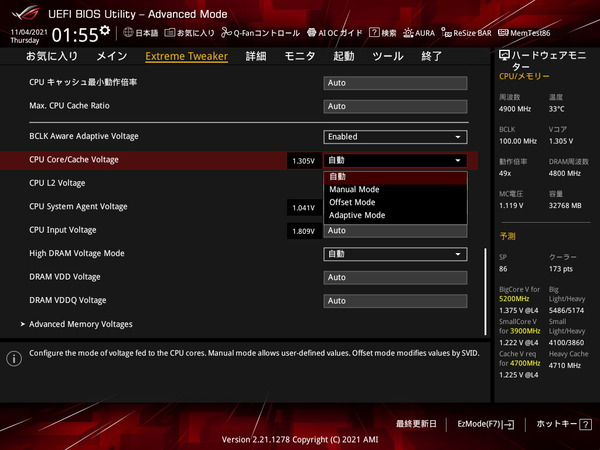
Task: Open AI OC guide icon
Action: pos(311,33)
